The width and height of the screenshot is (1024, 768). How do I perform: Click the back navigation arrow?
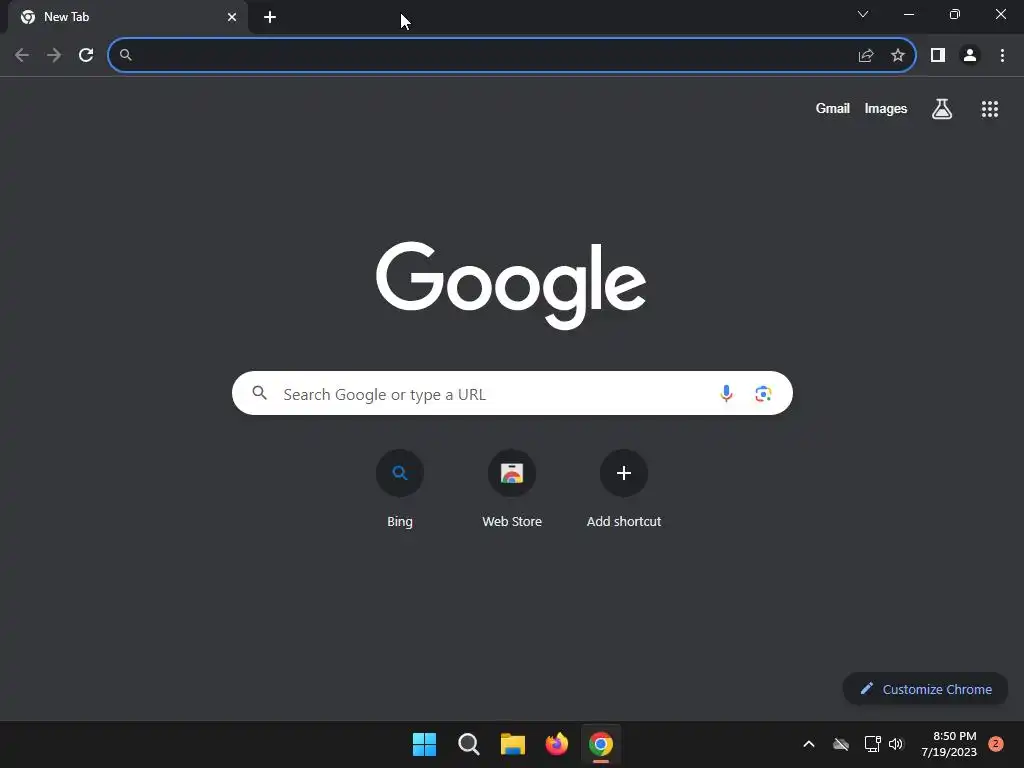coord(22,56)
